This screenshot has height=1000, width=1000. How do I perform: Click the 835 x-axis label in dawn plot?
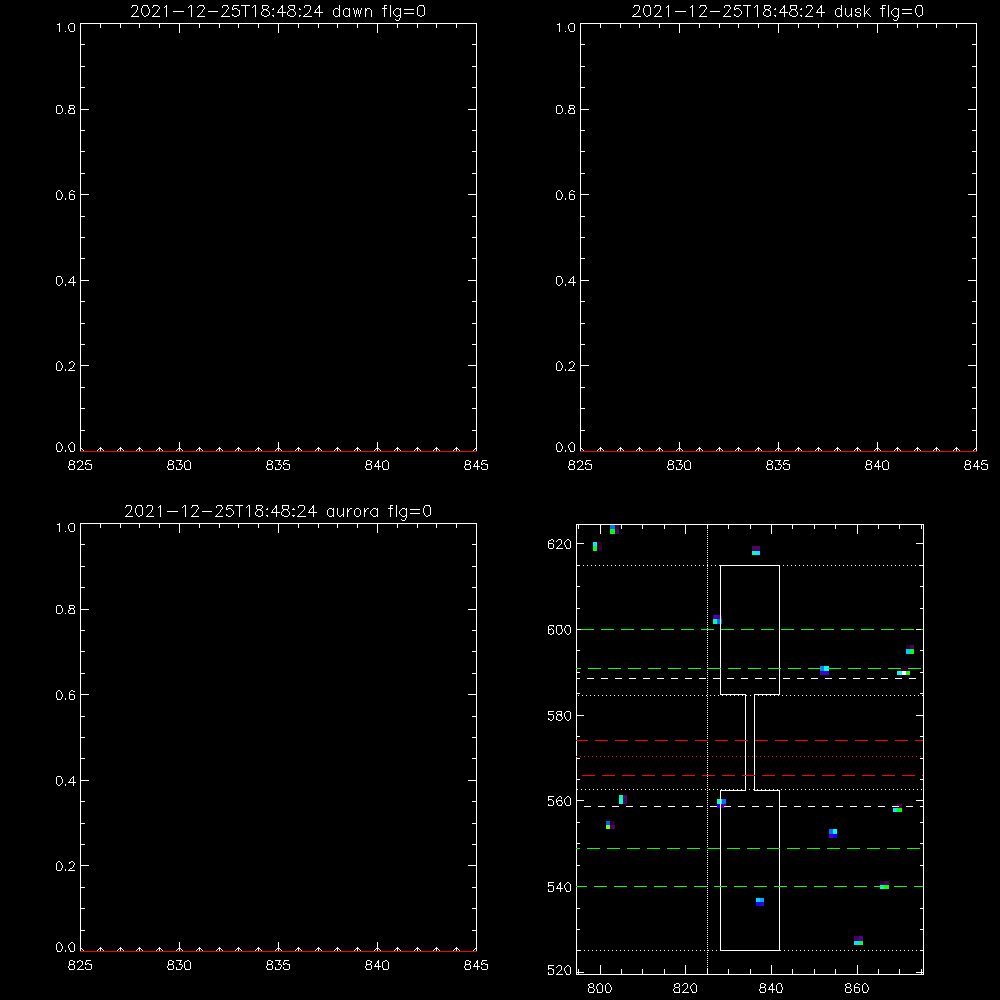pos(278,465)
